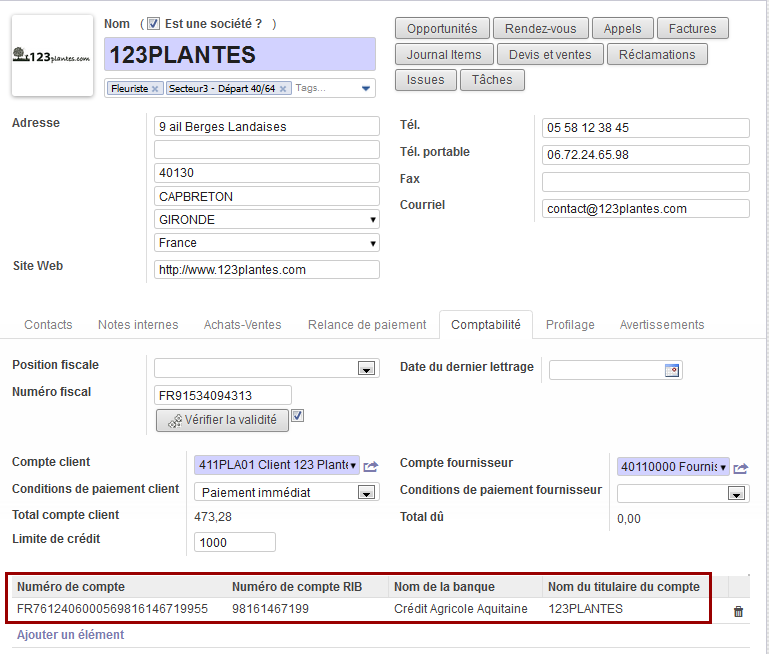The image size is (769, 654).
Task: Click the empty second address line field
Action: (267, 150)
